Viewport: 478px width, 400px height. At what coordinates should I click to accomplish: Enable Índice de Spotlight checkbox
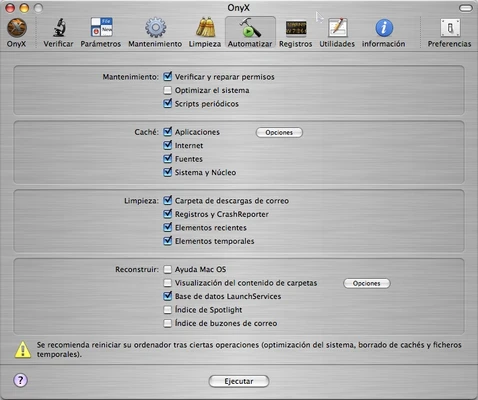click(168, 310)
